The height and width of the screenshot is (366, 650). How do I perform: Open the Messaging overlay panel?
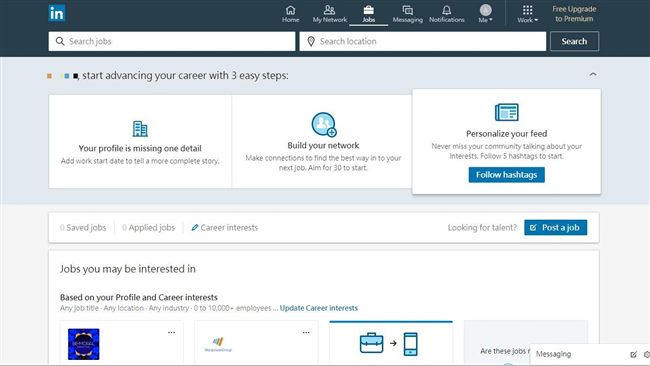[x=553, y=354]
